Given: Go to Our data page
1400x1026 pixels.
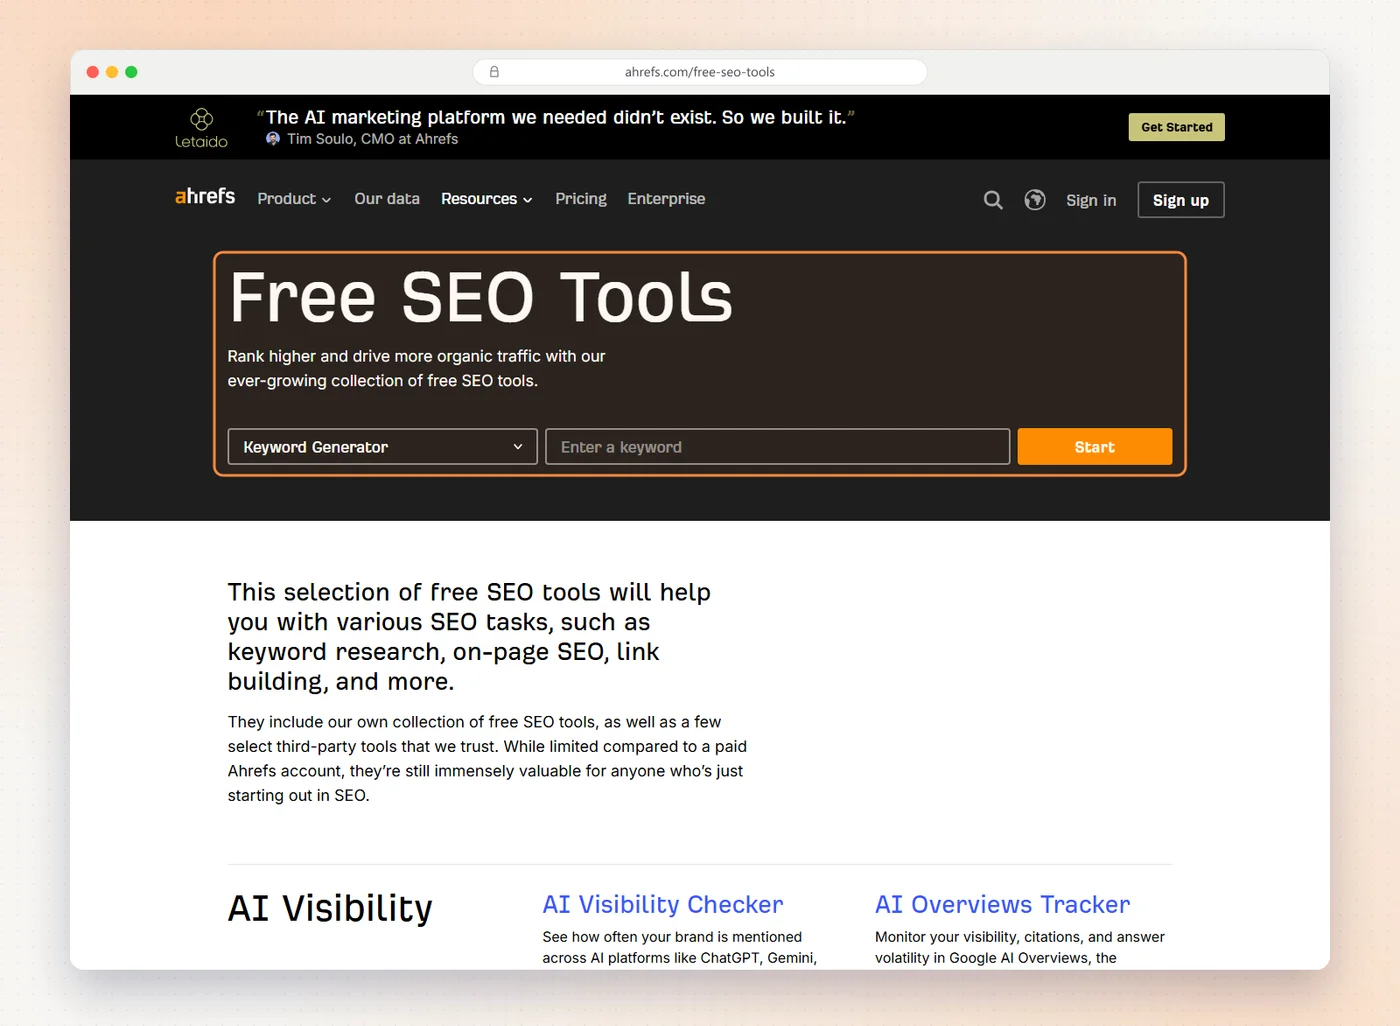Looking at the screenshot, I should coord(387,199).
